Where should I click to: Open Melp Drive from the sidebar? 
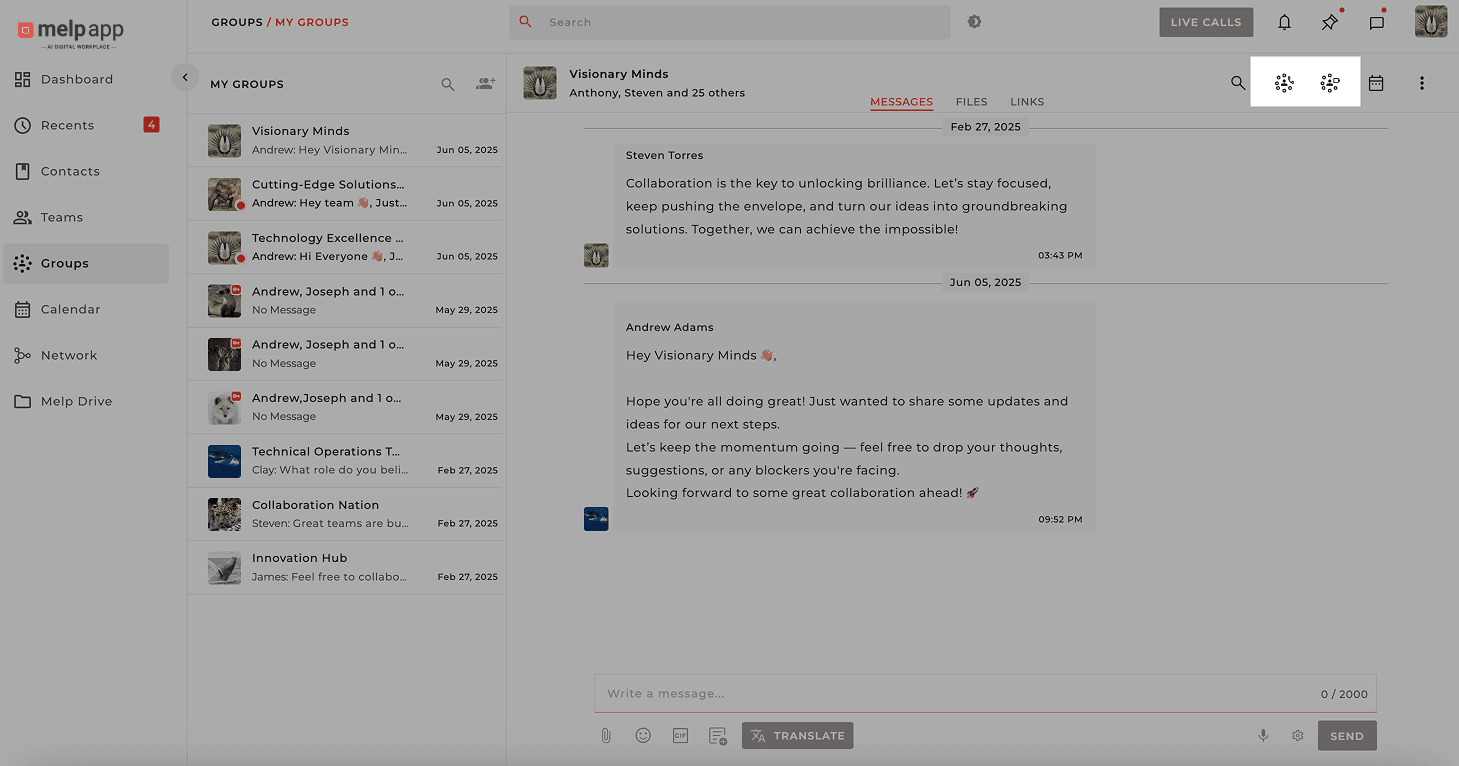[75, 401]
